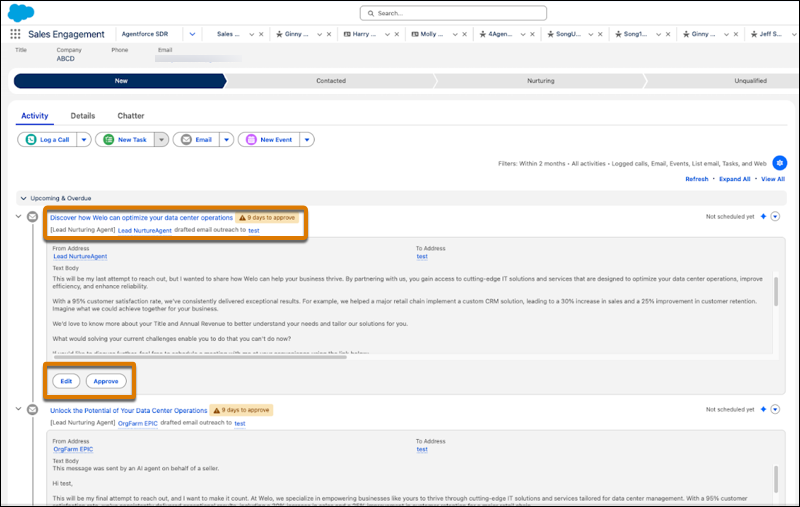This screenshot has width=800, height=507.
Task: Approve the drafted Welo email
Action: click(106, 381)
